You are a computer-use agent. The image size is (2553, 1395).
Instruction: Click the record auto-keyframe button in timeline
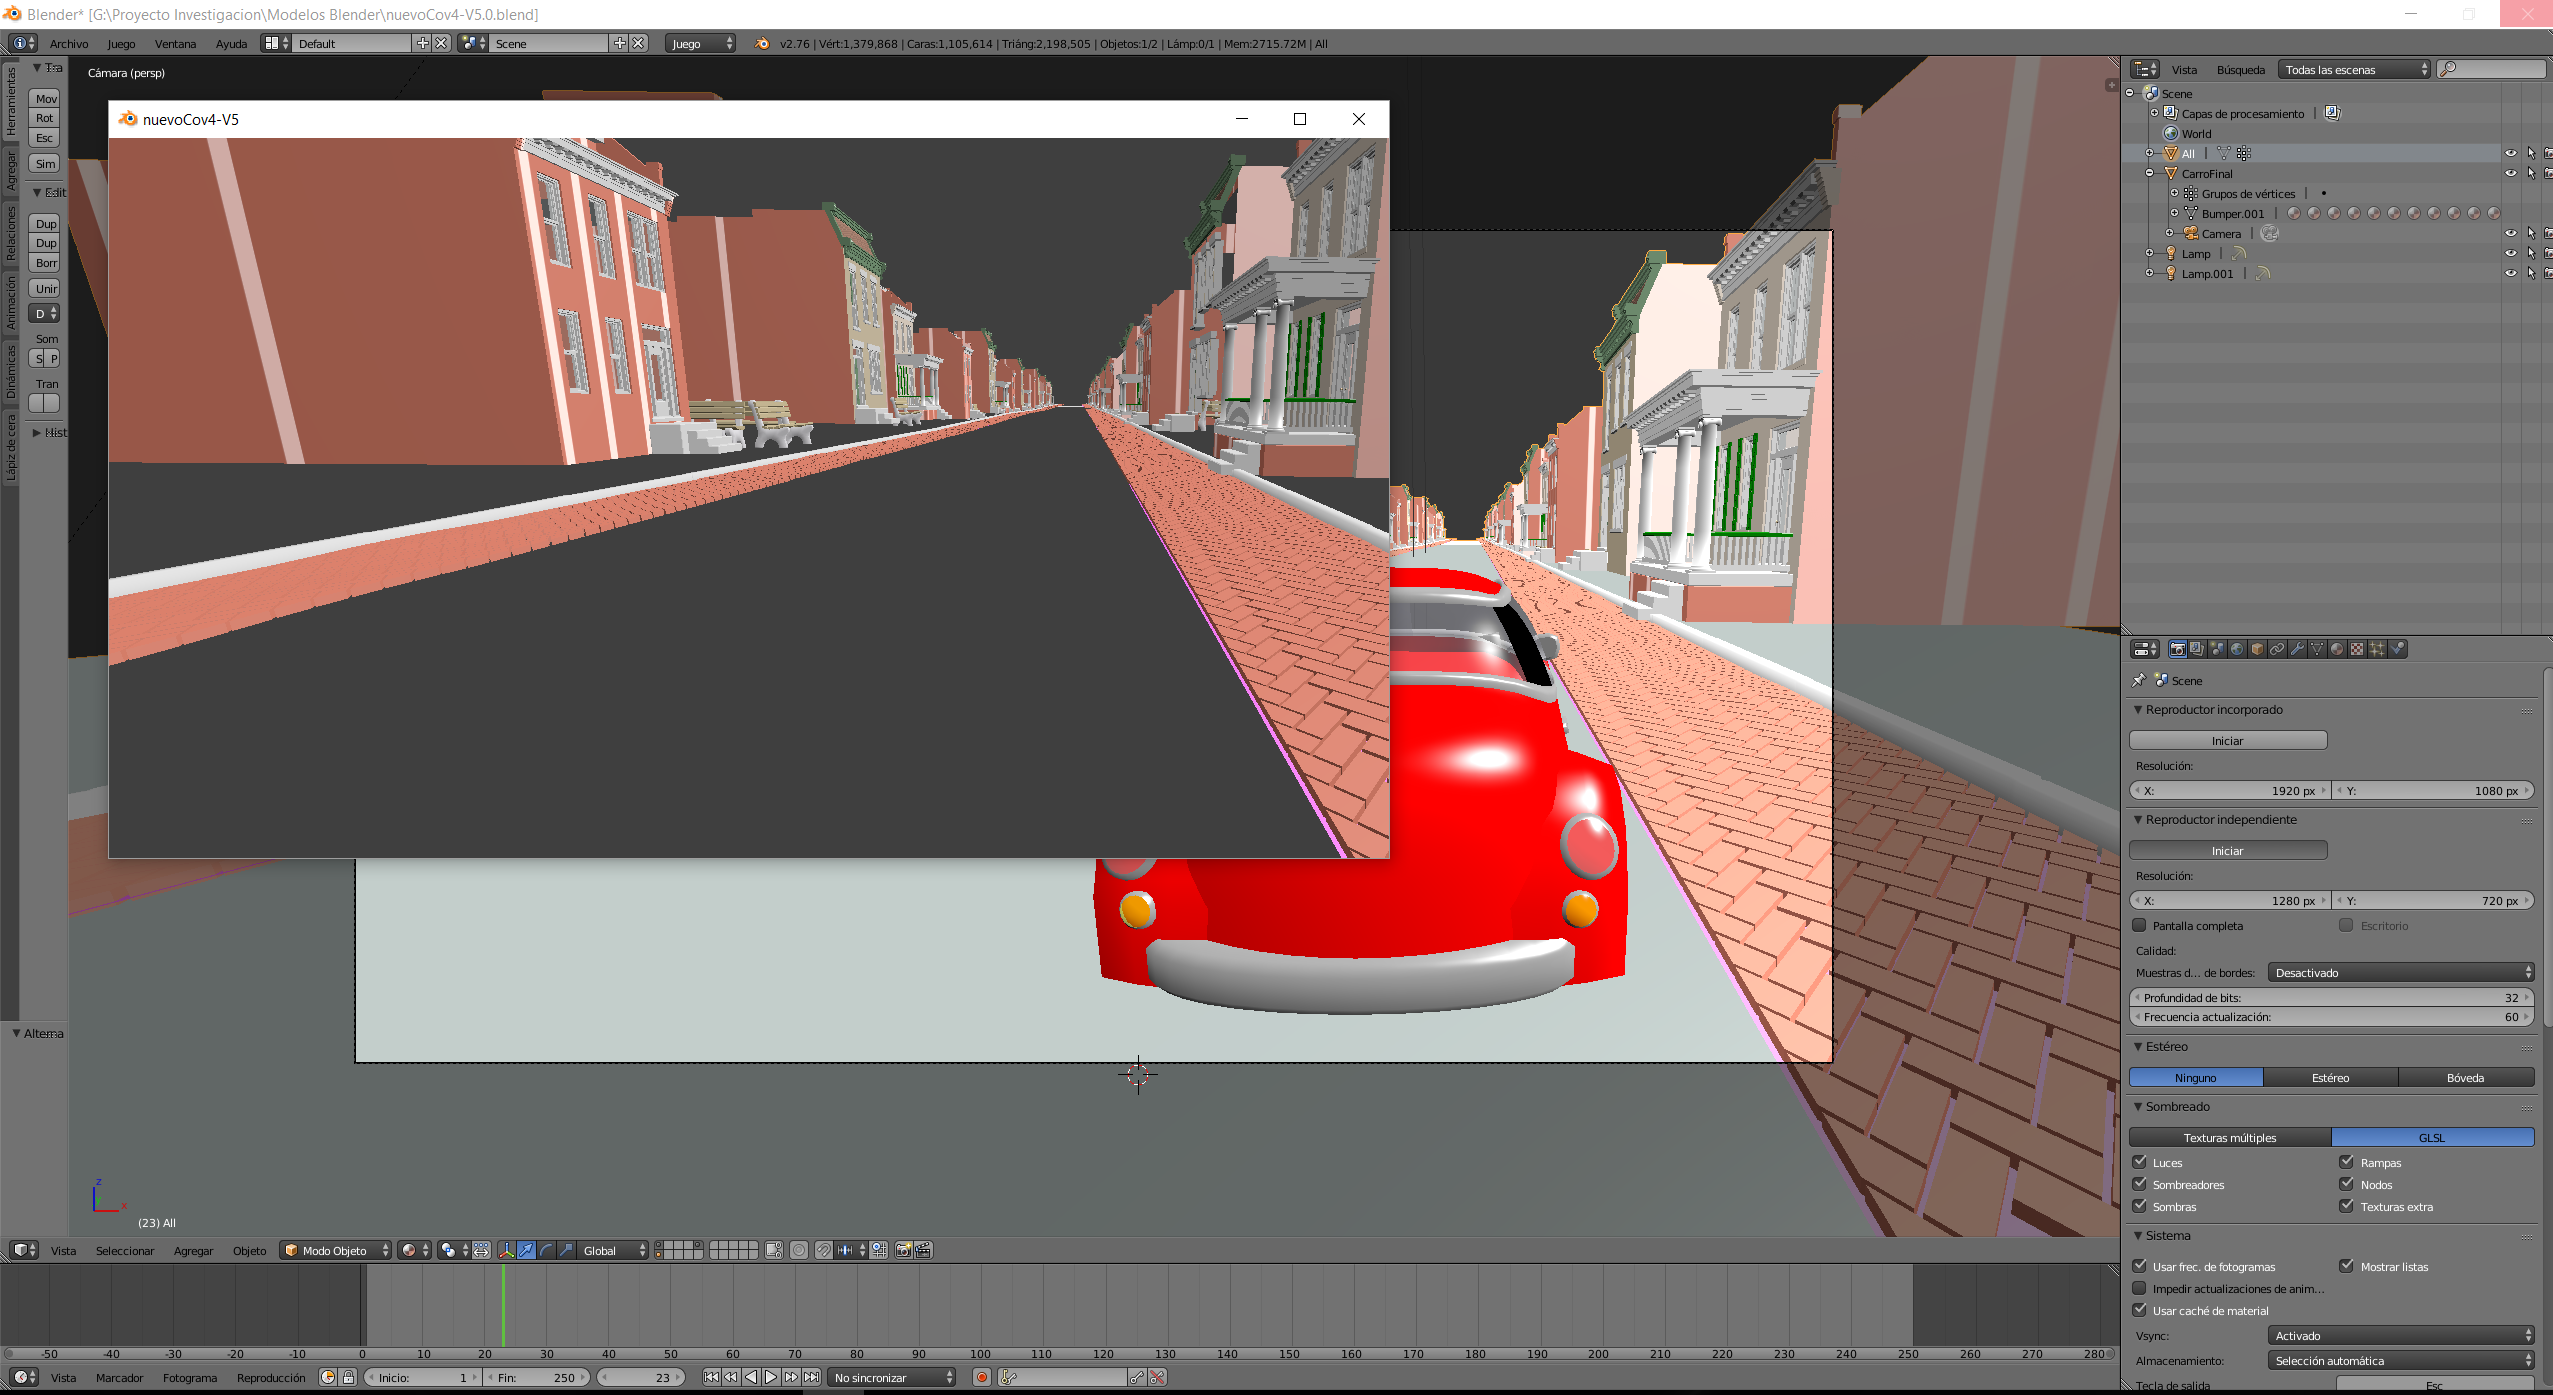[x=981, y=1377]
